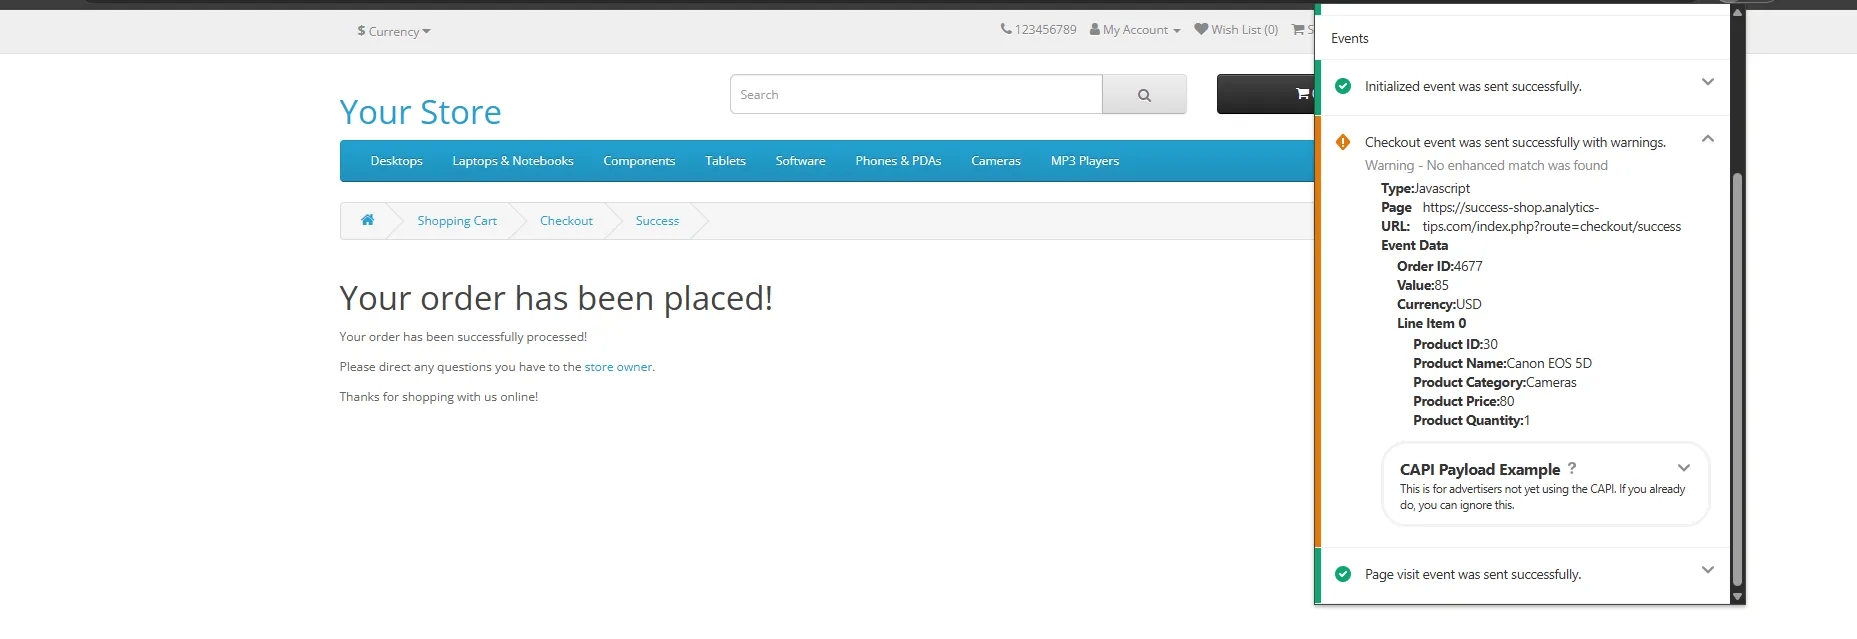1857x639 pixels.
Task: Click the search magnifier button
Action: coord(1144,94)
